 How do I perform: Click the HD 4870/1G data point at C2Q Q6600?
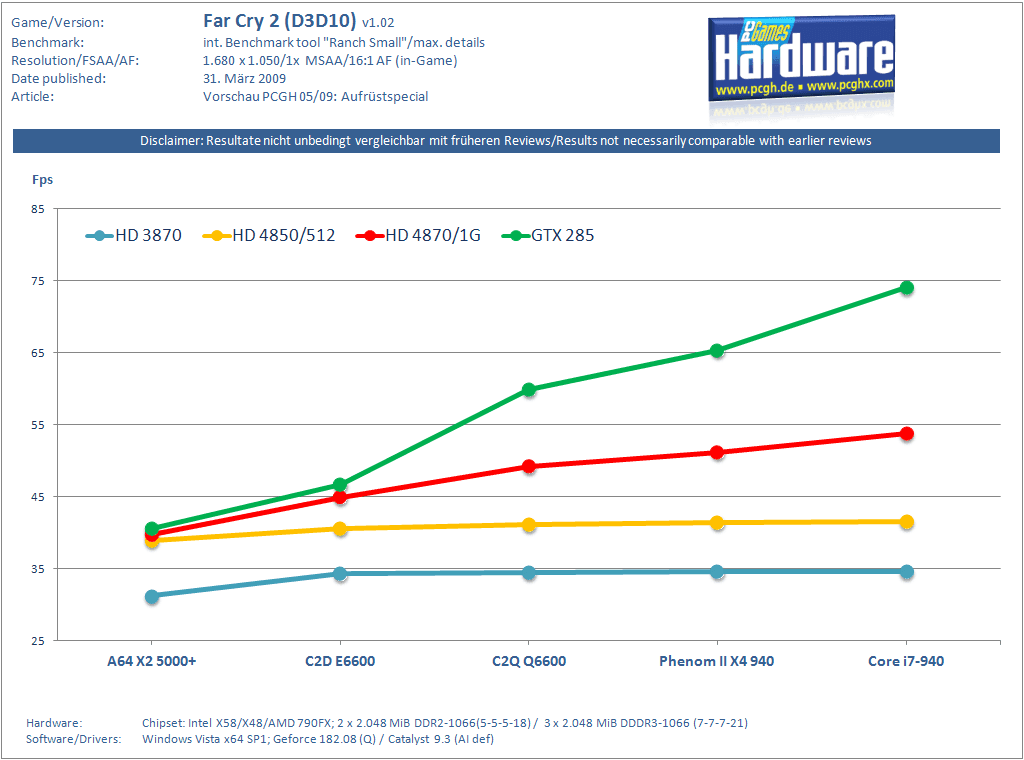529,466
